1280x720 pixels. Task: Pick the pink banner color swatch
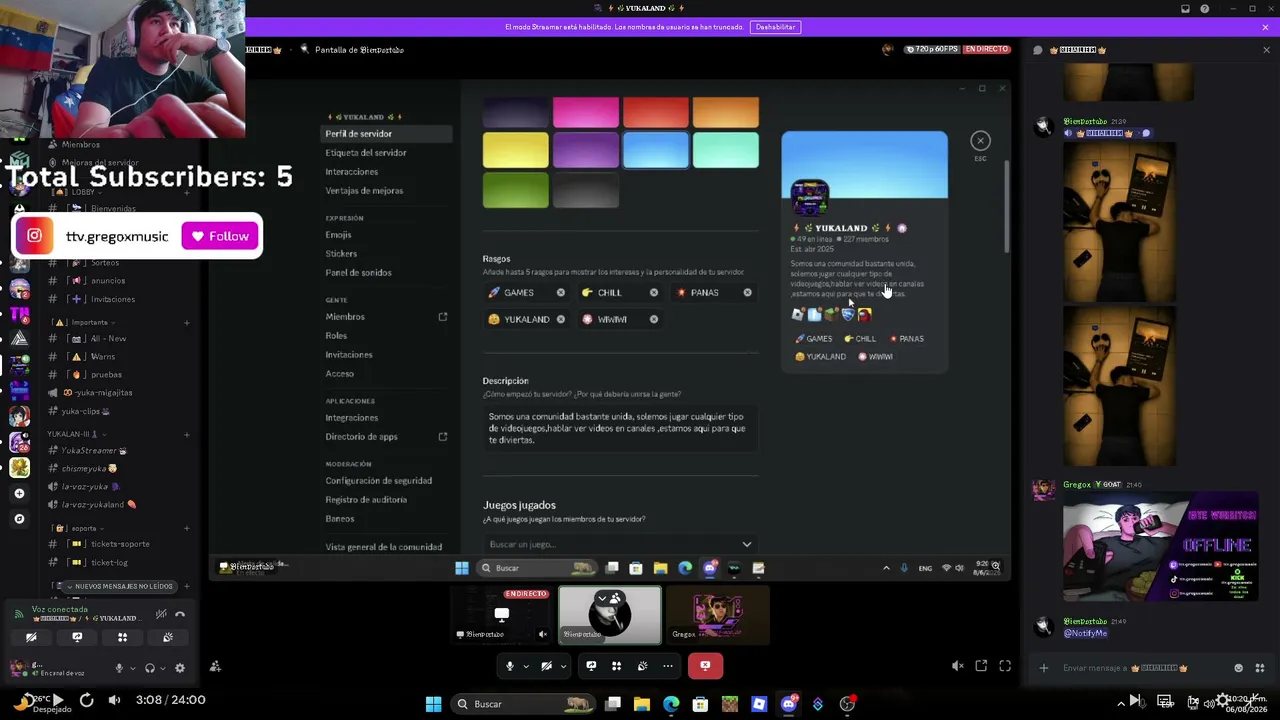586,113
